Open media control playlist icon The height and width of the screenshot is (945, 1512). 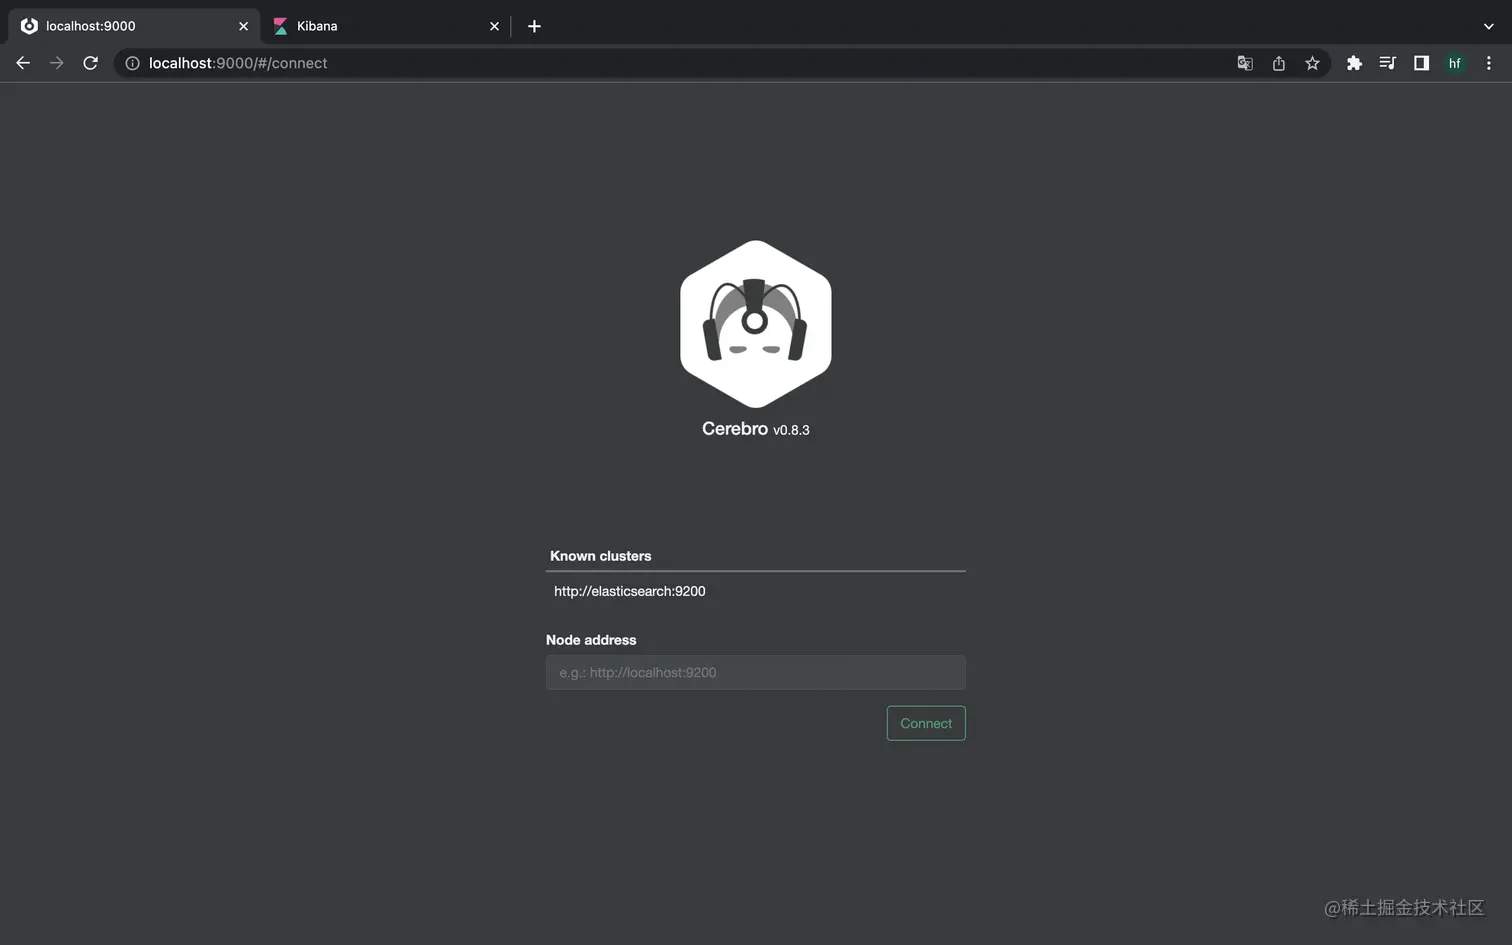tap(1387, 63)
